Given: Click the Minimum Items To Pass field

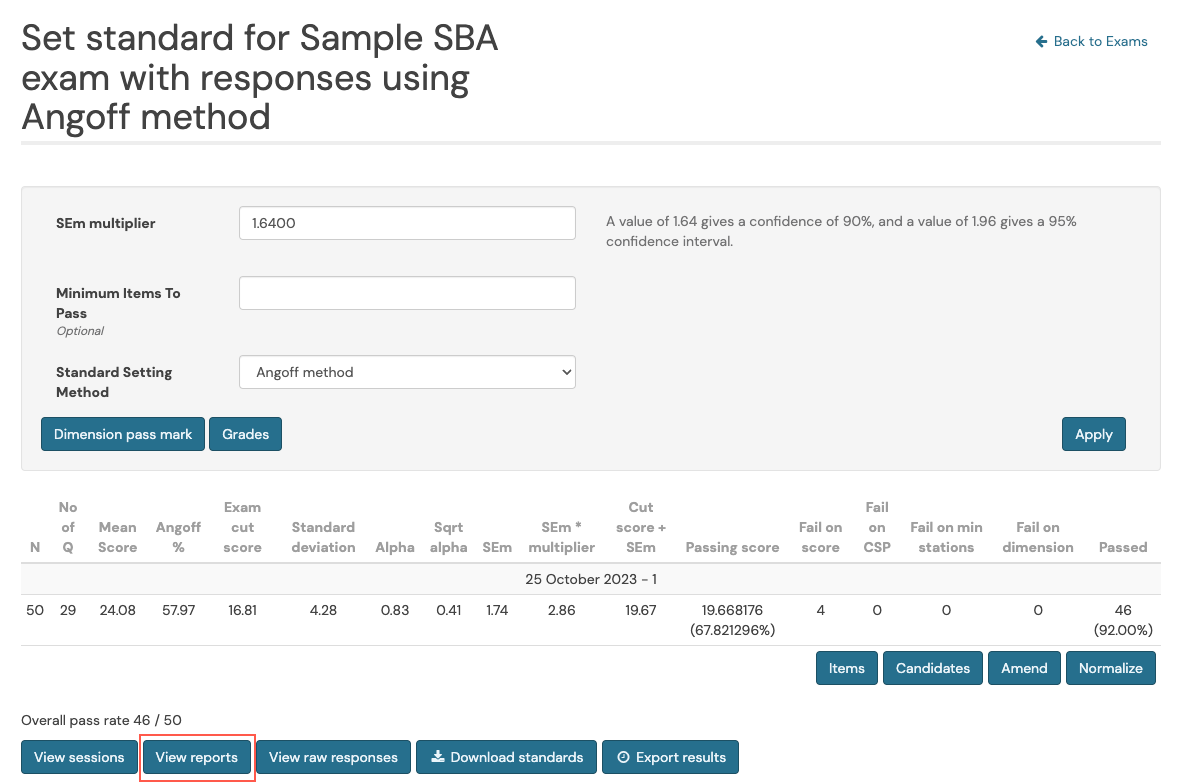Looking at the screenshot, I should coord(407,292).
